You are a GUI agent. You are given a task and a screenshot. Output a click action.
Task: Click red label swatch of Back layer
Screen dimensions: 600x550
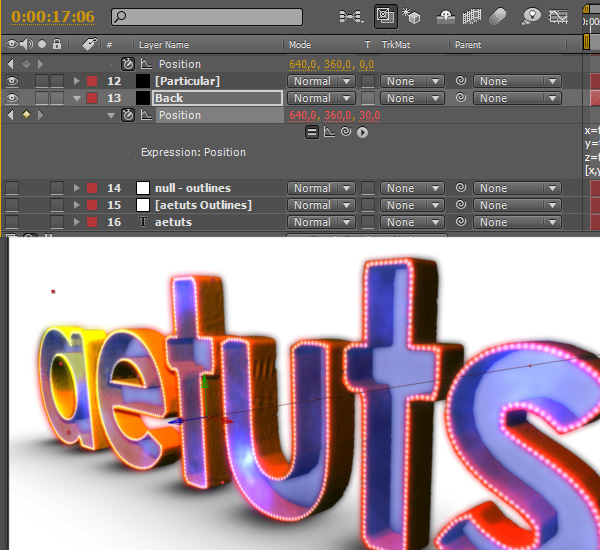(92, 98)
